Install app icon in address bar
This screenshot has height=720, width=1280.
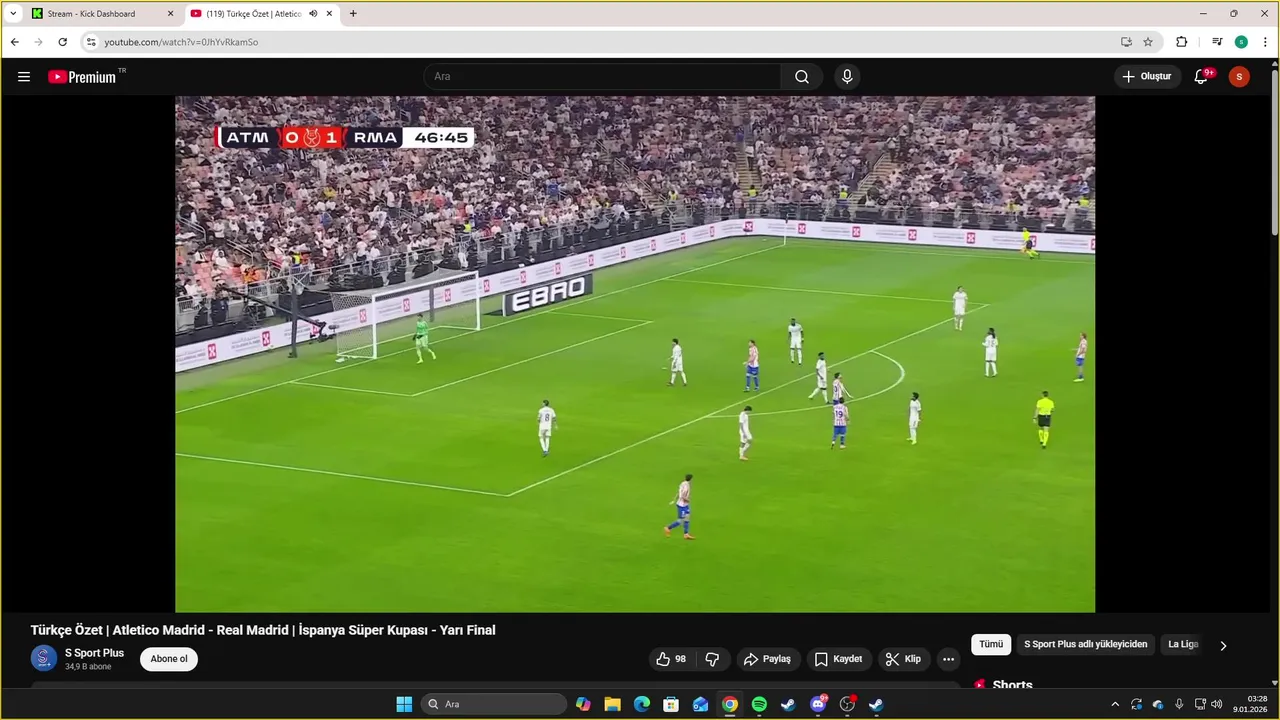click(x=1126, y=42)
